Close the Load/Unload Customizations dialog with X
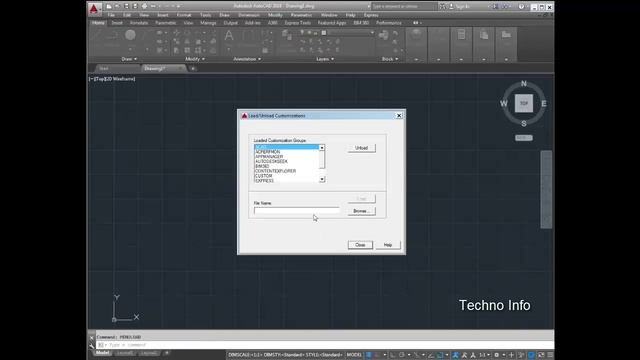The image size is (640, 360). point(399,116)
